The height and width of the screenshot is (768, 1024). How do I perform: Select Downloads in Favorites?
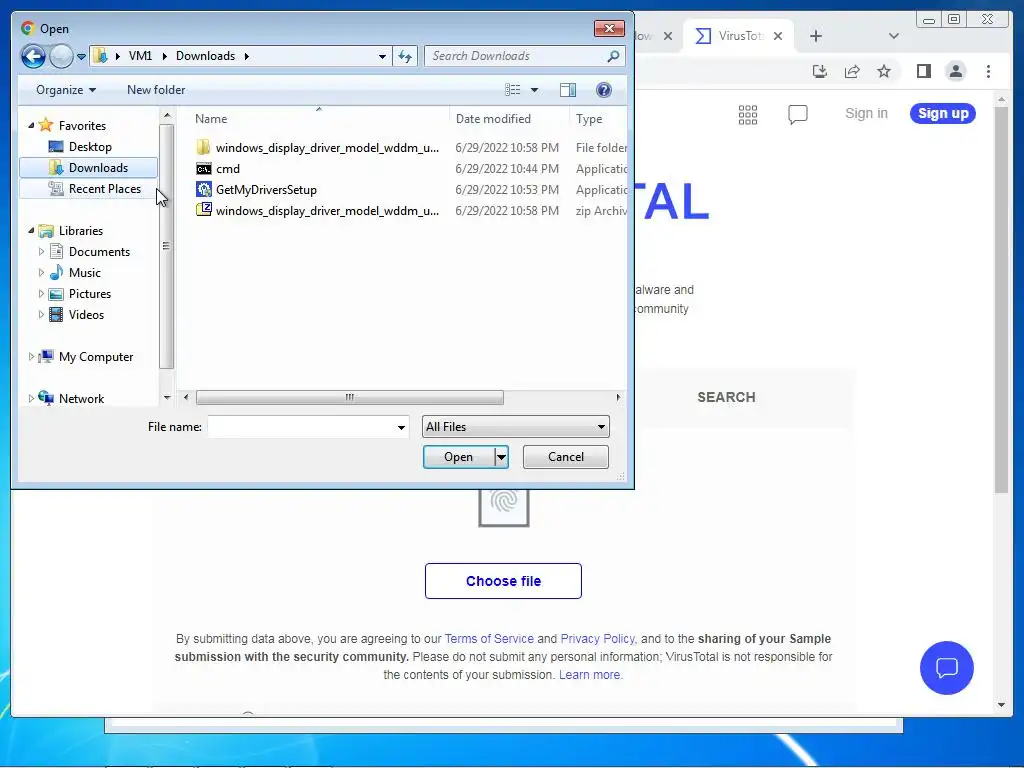89,168
